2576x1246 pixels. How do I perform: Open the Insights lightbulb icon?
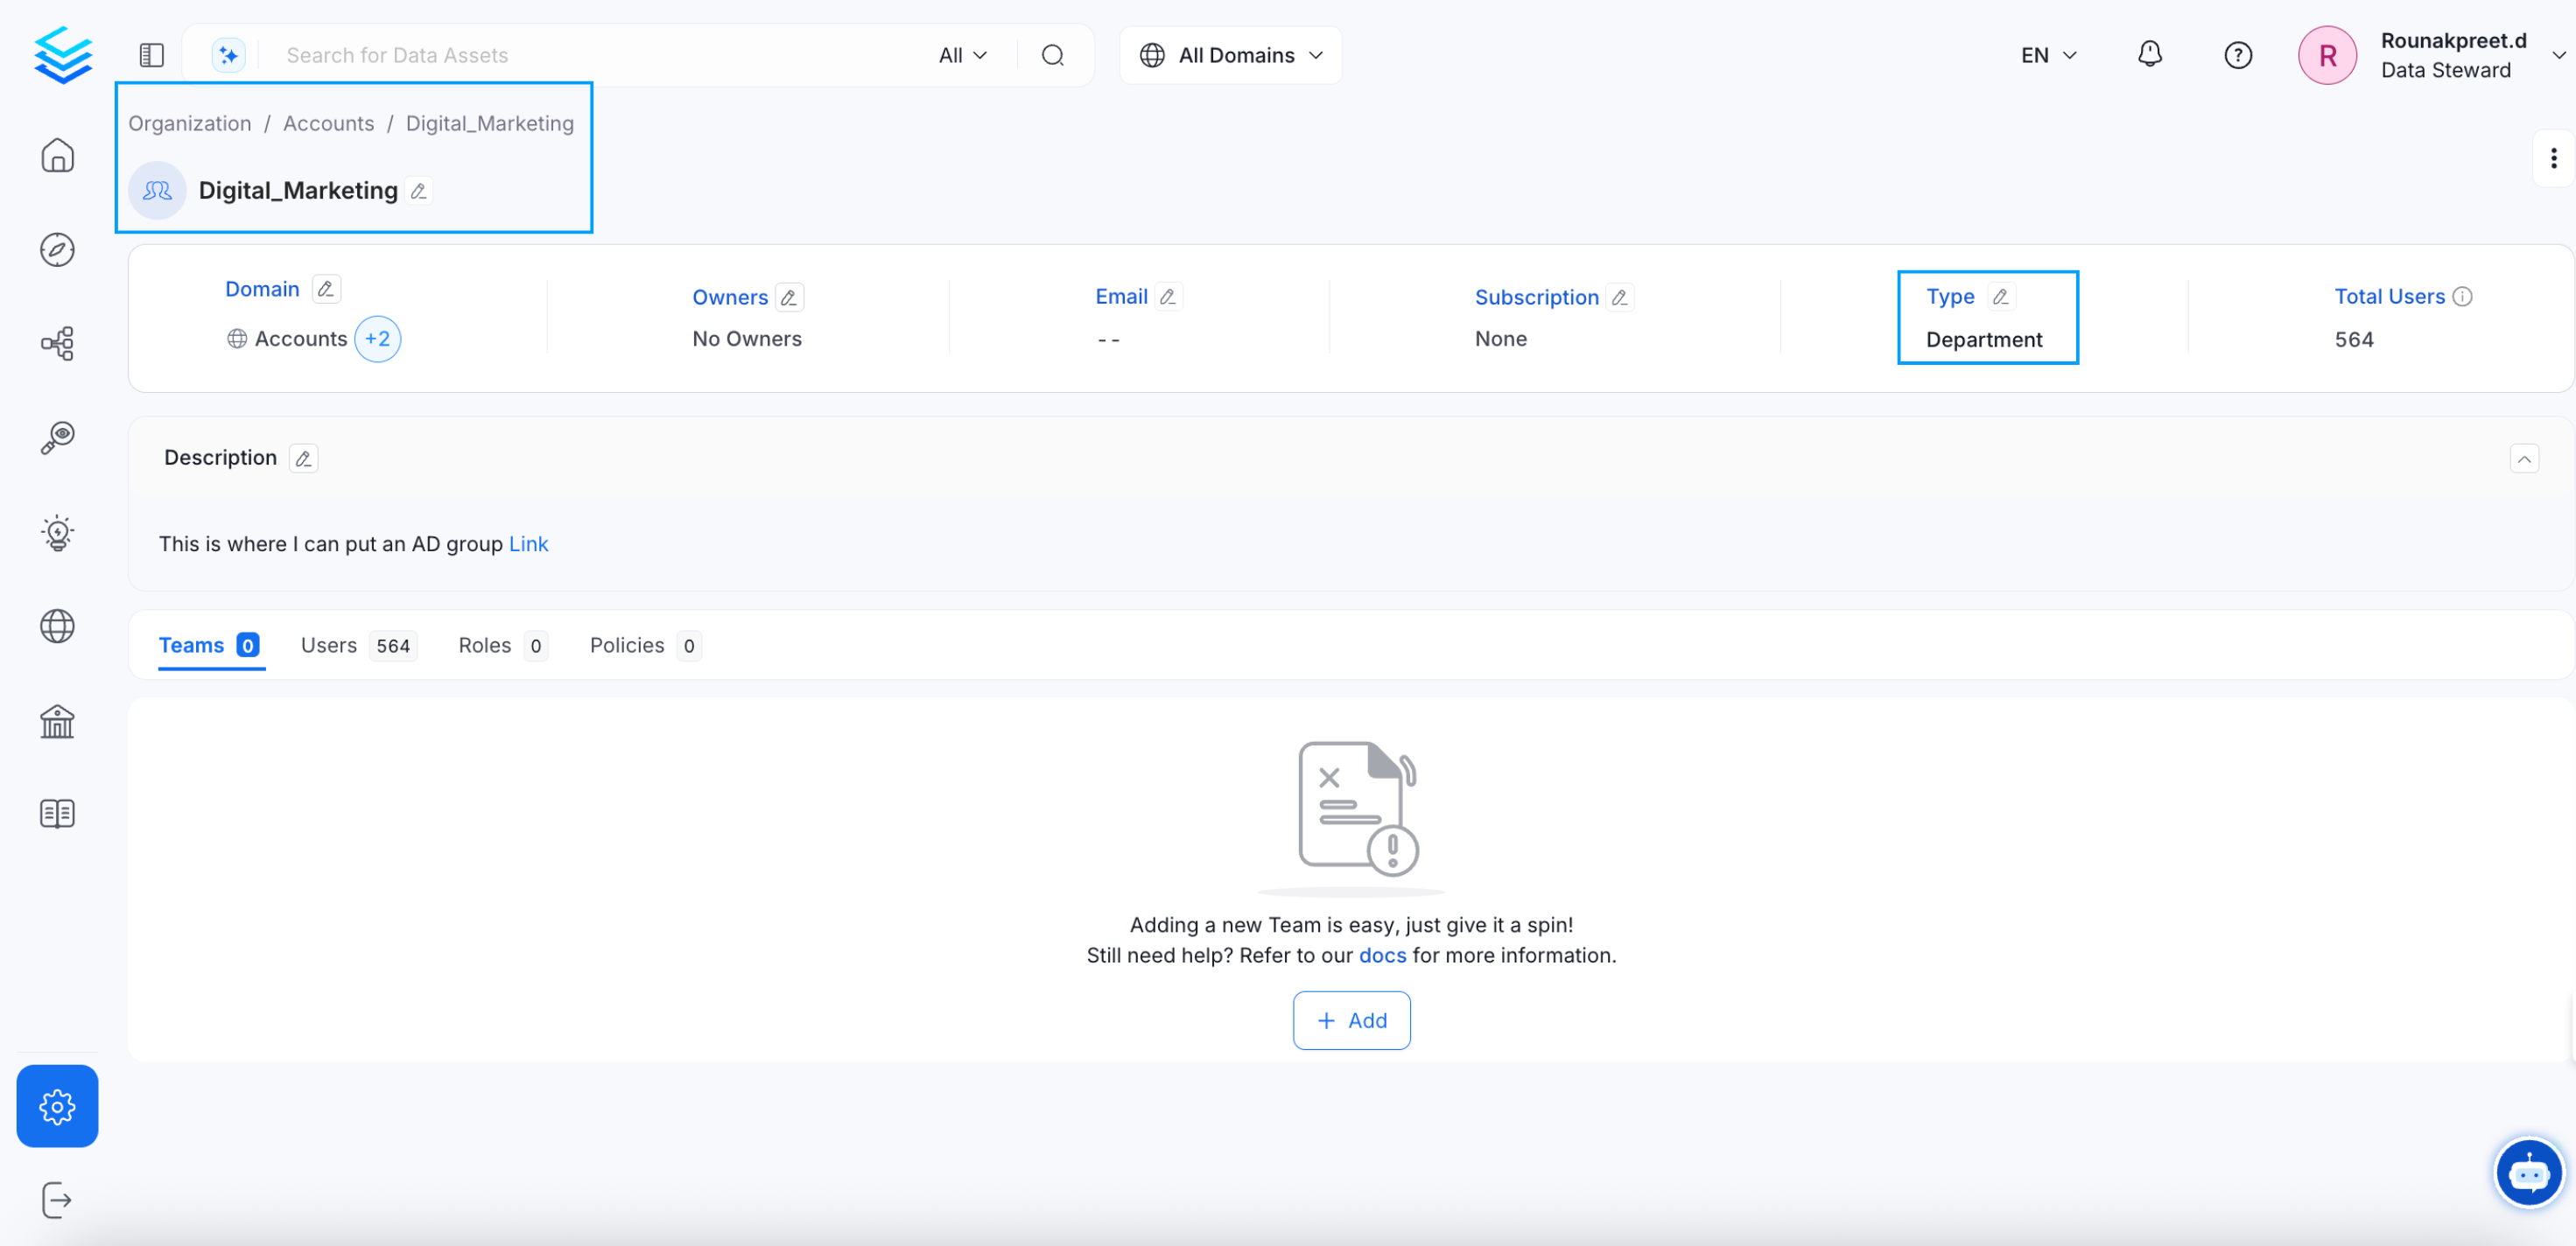(x=57, y=533)
